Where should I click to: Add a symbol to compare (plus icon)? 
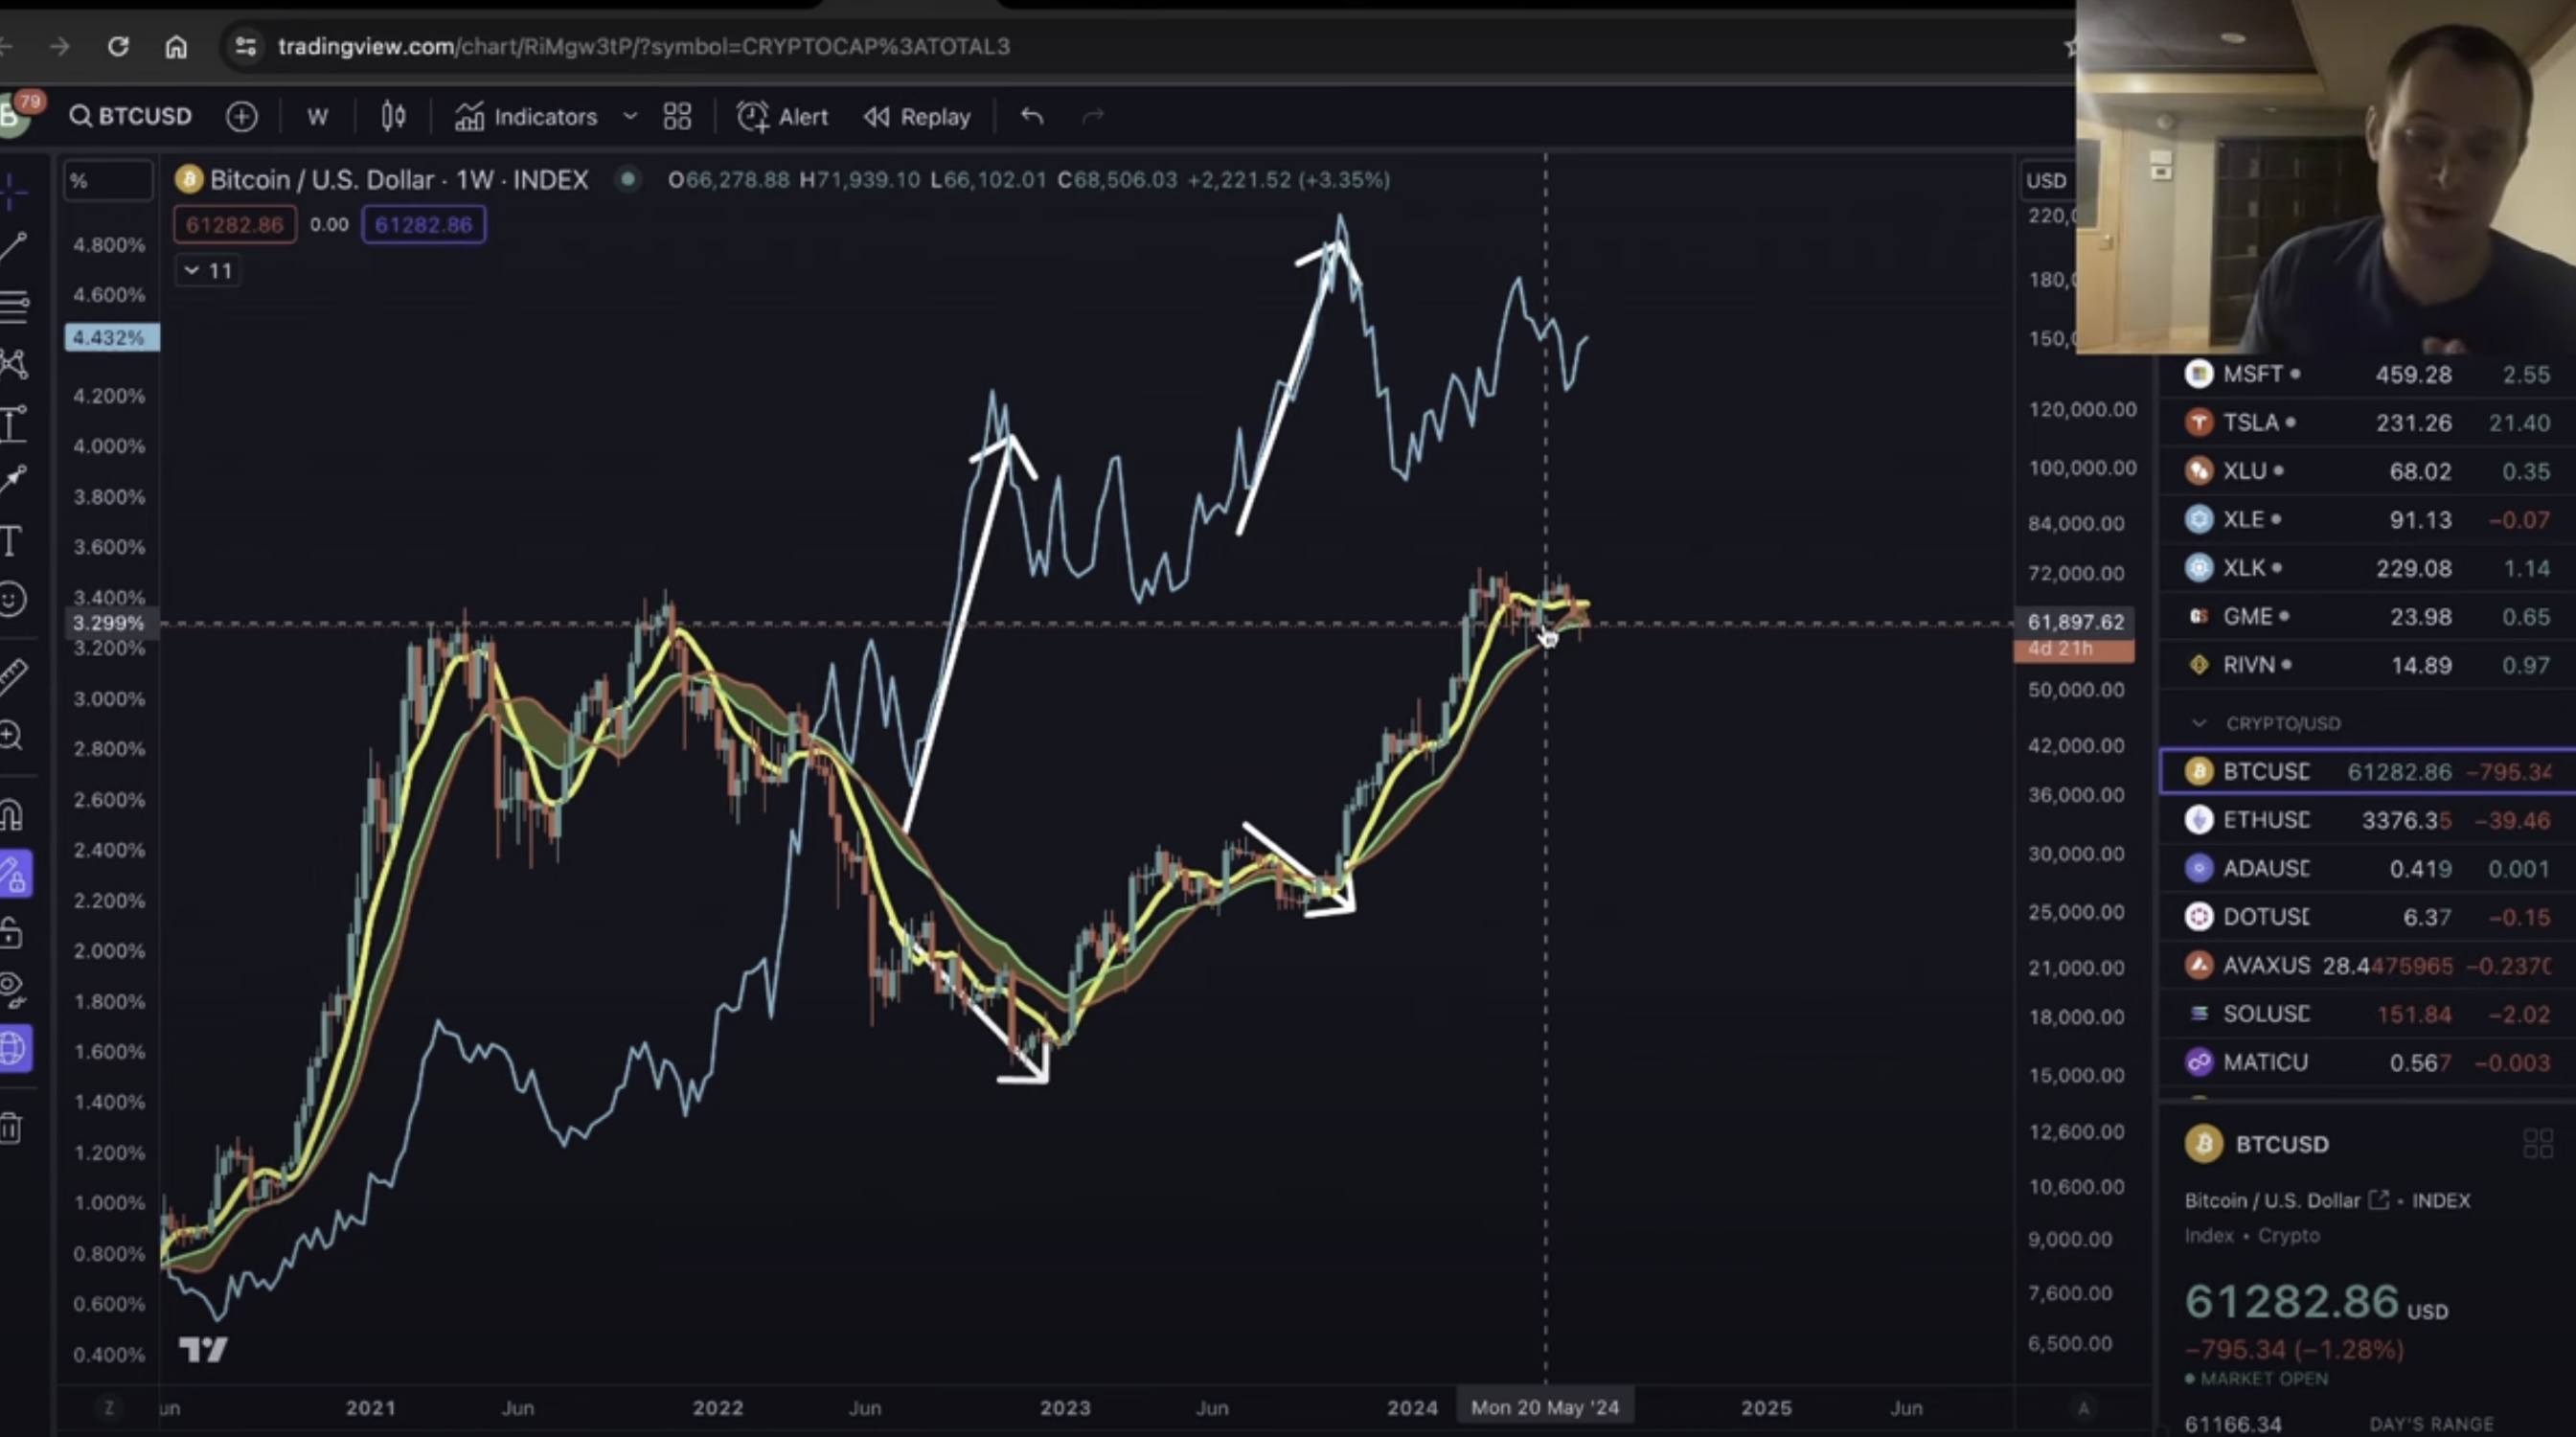pos(241,116)
